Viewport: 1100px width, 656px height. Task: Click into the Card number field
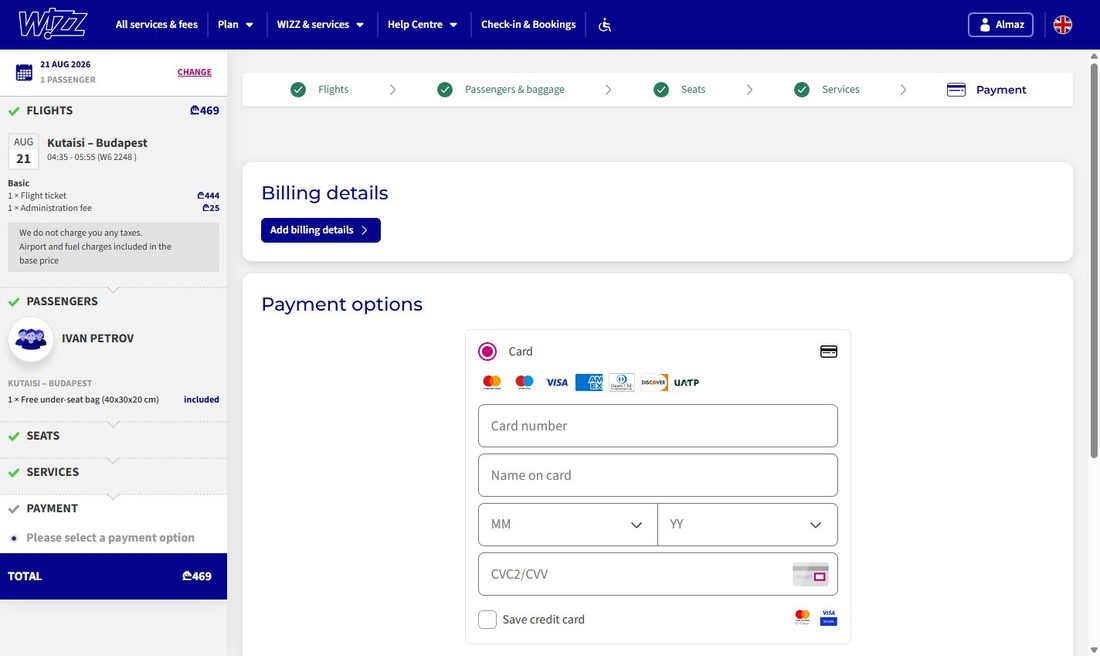pyautogui.click(x=658, y=426)
